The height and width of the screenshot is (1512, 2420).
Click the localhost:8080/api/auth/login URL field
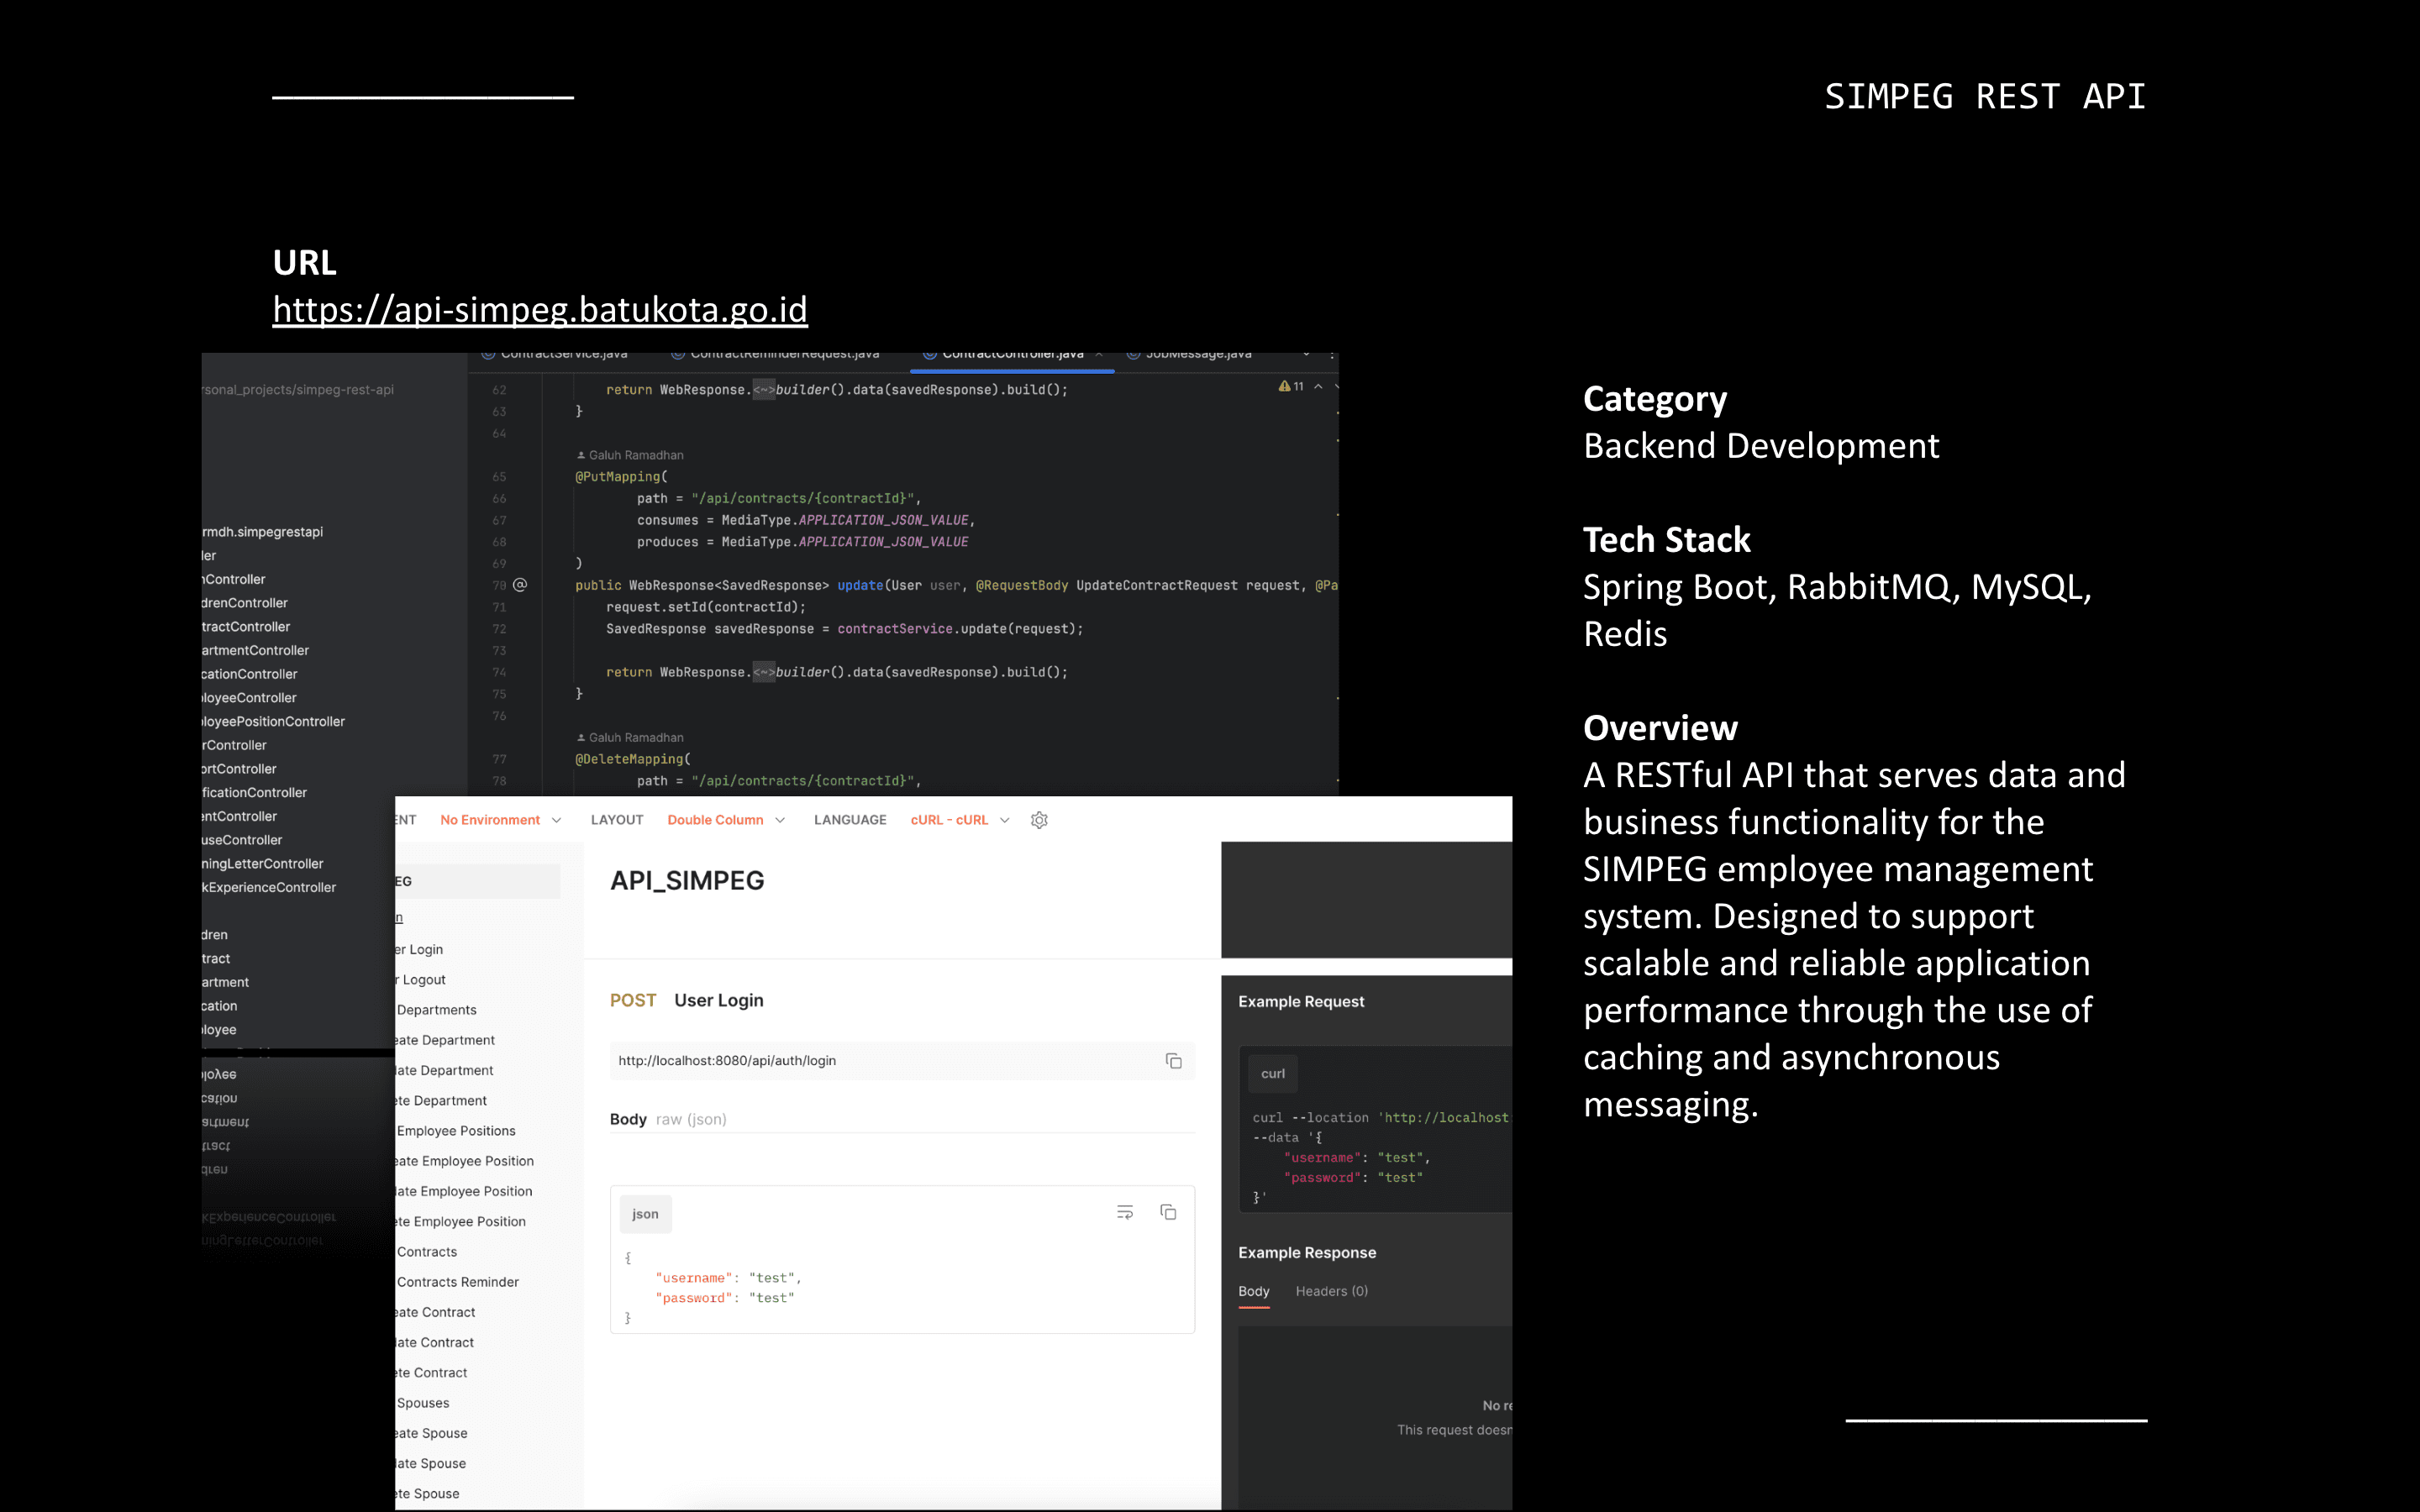pyautogui.click(x=902, y=1061)
